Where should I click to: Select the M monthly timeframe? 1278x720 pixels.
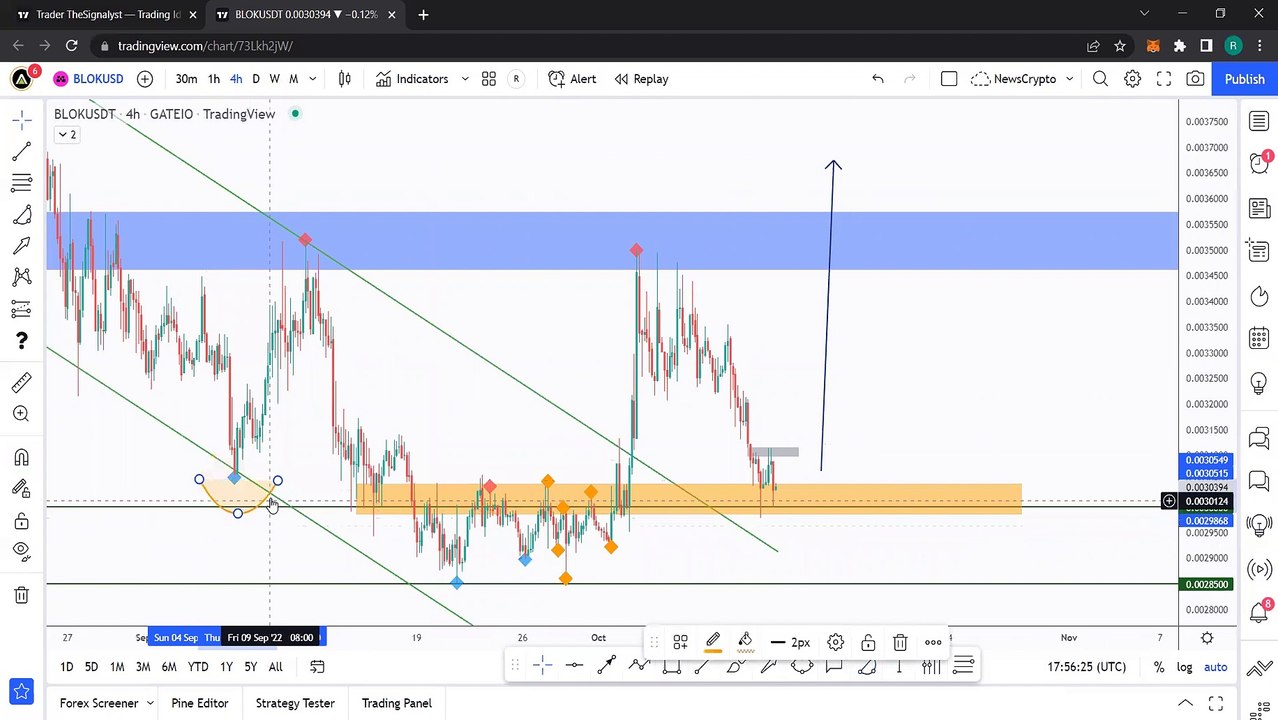pyautogui.click(x=293, y=79)
